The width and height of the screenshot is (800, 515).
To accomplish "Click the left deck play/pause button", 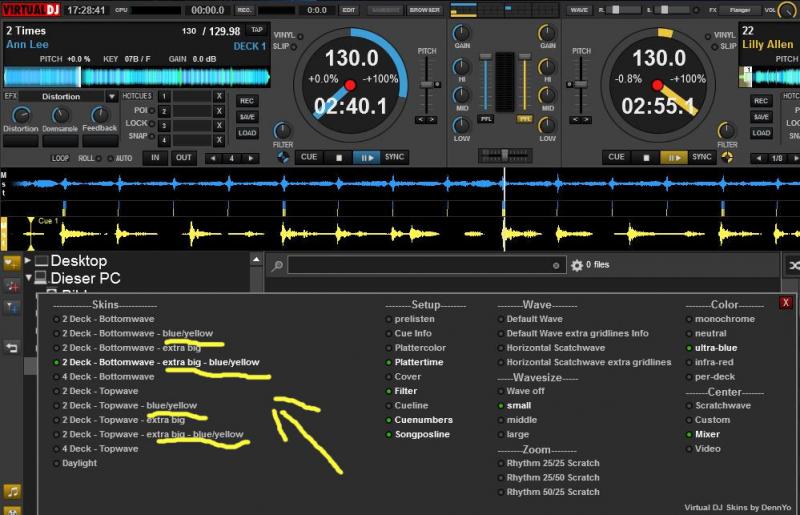I will click(x=367, y=157).
